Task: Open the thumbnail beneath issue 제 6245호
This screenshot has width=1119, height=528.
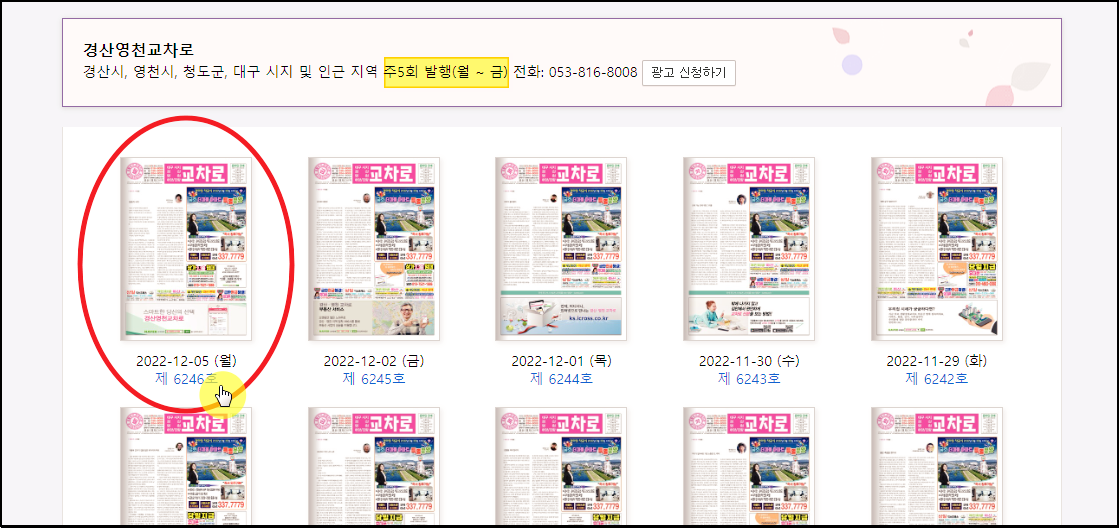Action: [x=373, y=467]
